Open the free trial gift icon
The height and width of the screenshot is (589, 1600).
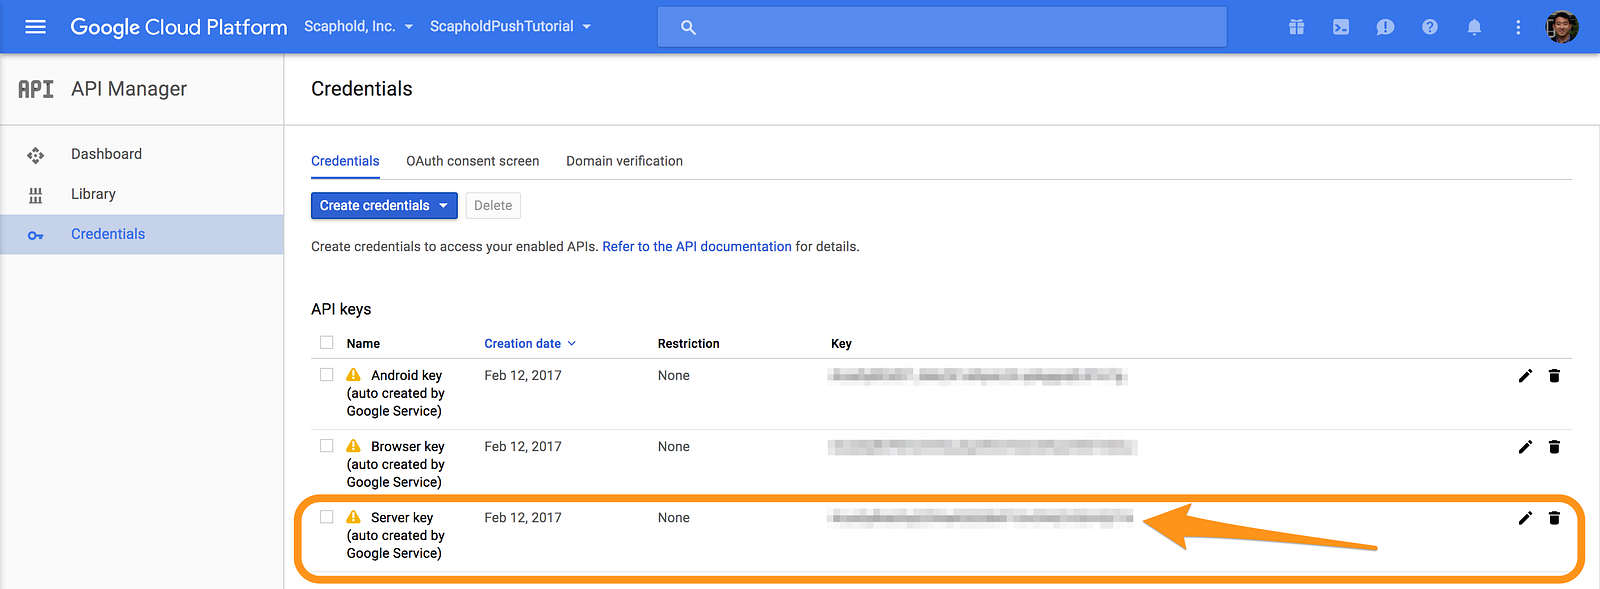1296,27
